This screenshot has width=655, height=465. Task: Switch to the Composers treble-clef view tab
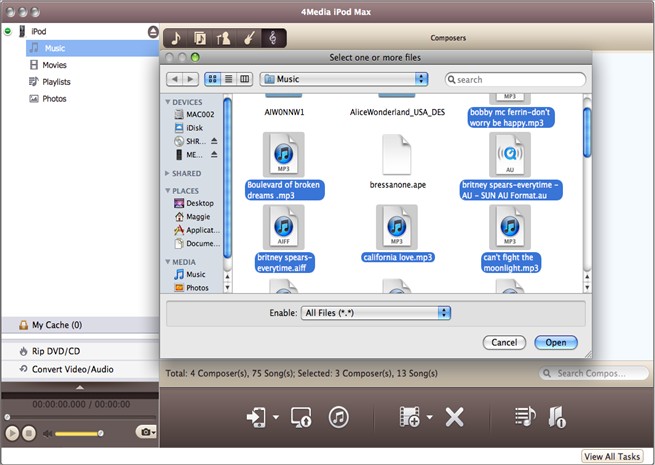coord(273,38)
